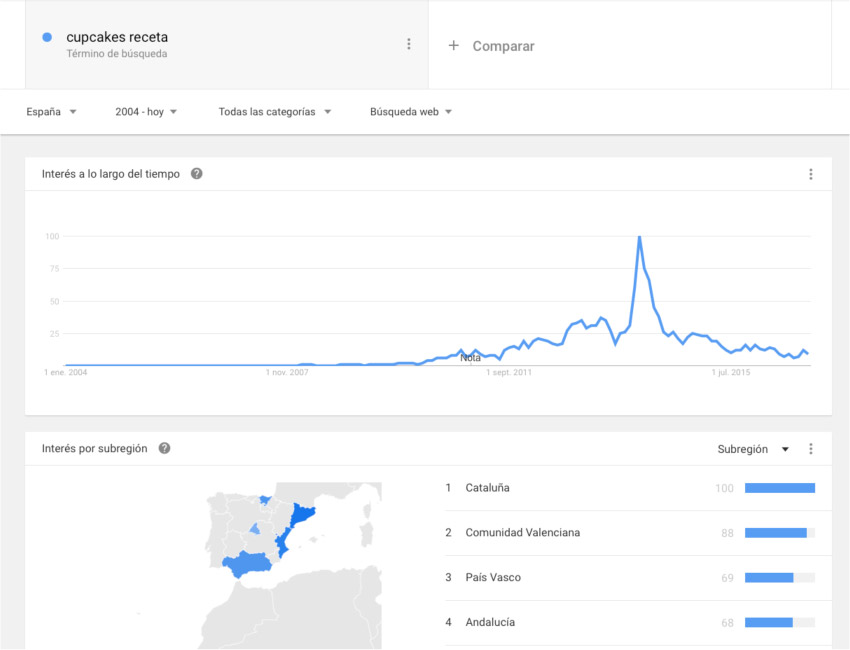
Task: Open the Búsqueda web type dropdown
Action: (x=411, y=111)
